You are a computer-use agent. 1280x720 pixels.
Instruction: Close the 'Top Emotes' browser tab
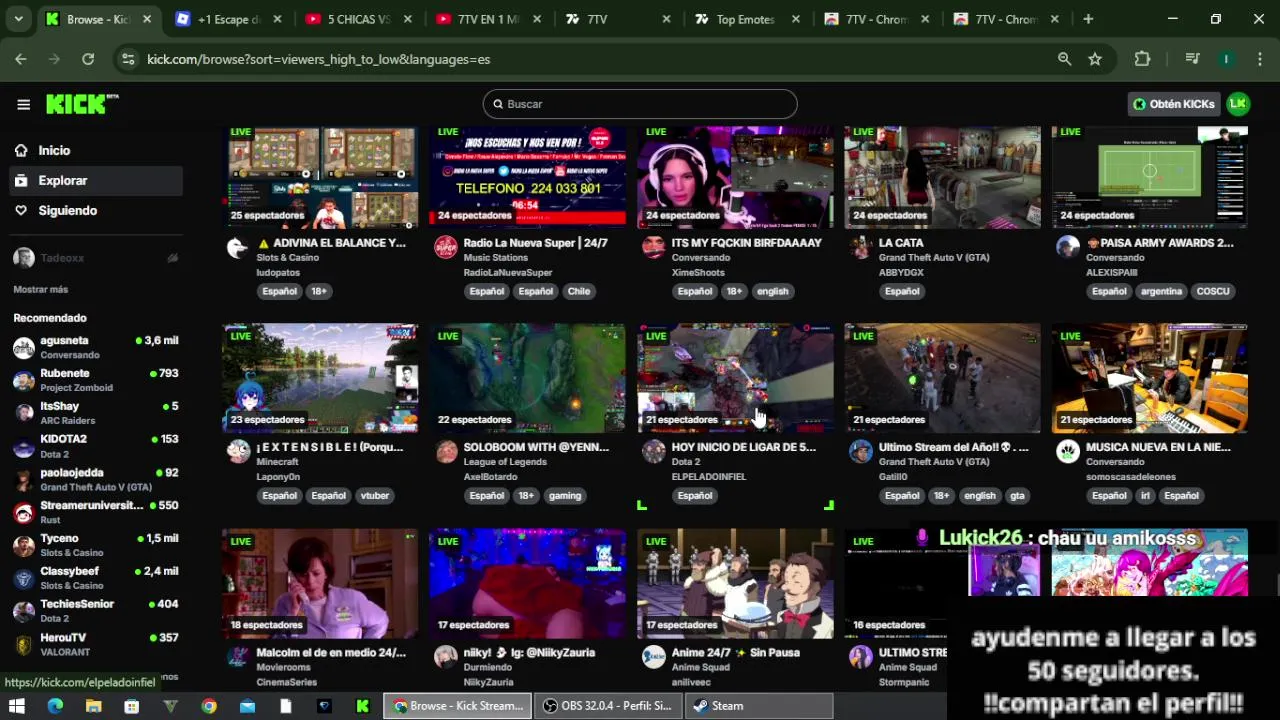[796, 19]
